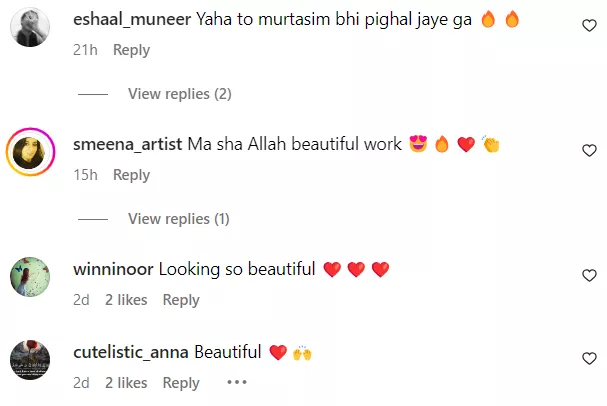Like winninoor's comment with the heart
Image resolution: width=607 pixels, height=406 pixels.
click(589, 275)
